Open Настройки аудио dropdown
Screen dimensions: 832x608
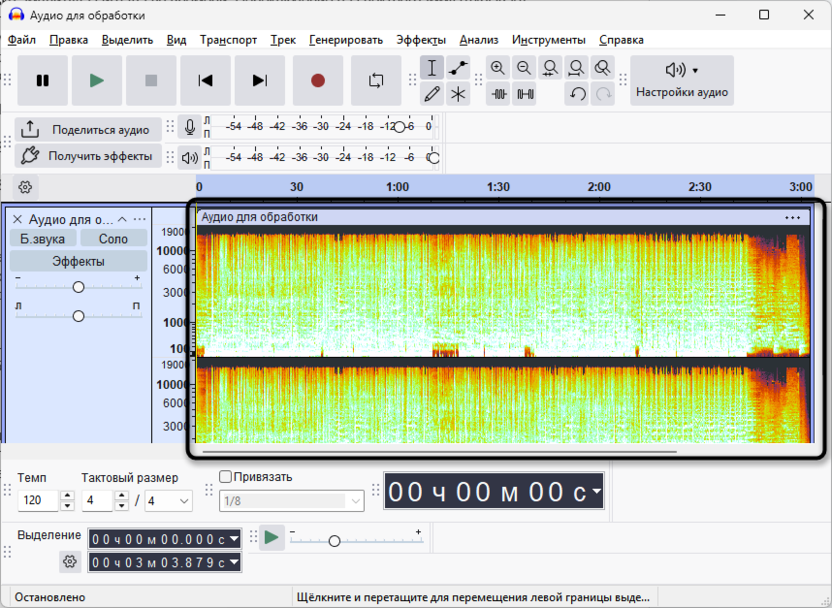coord(682,81)
